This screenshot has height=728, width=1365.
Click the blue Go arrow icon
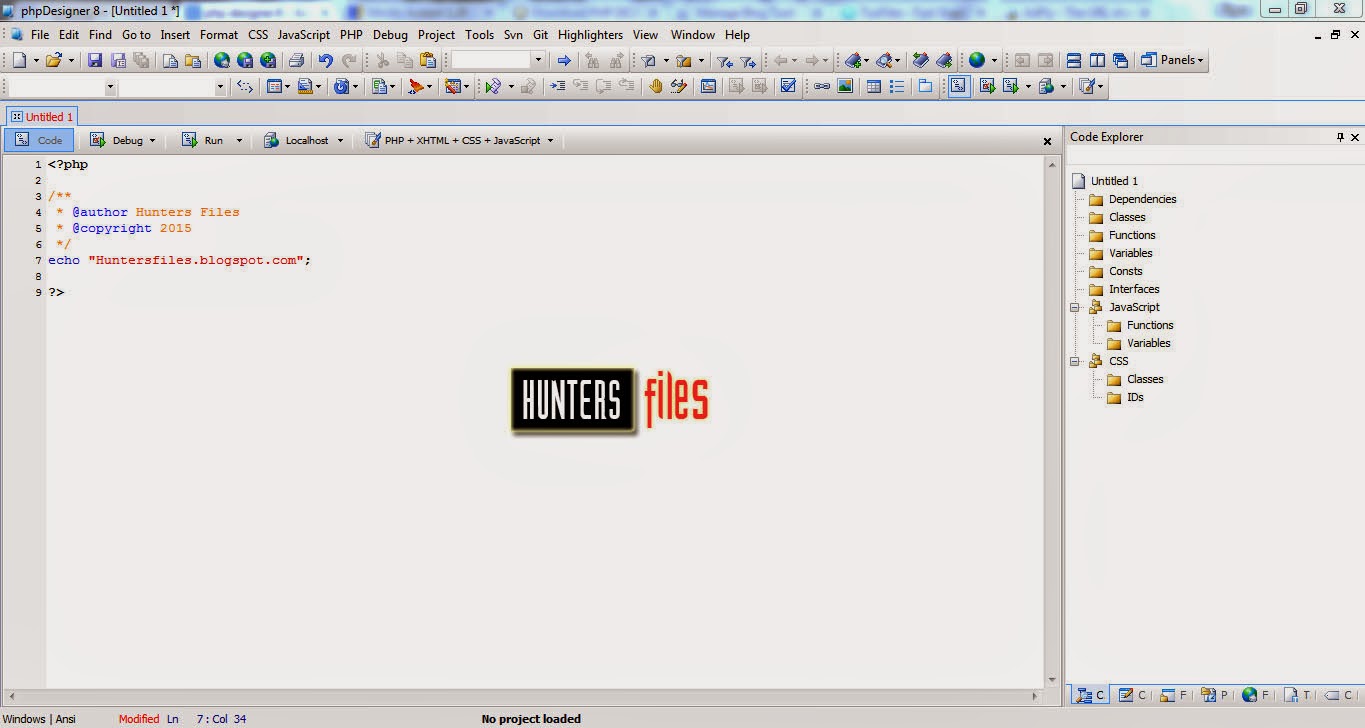tap(564, 60)
